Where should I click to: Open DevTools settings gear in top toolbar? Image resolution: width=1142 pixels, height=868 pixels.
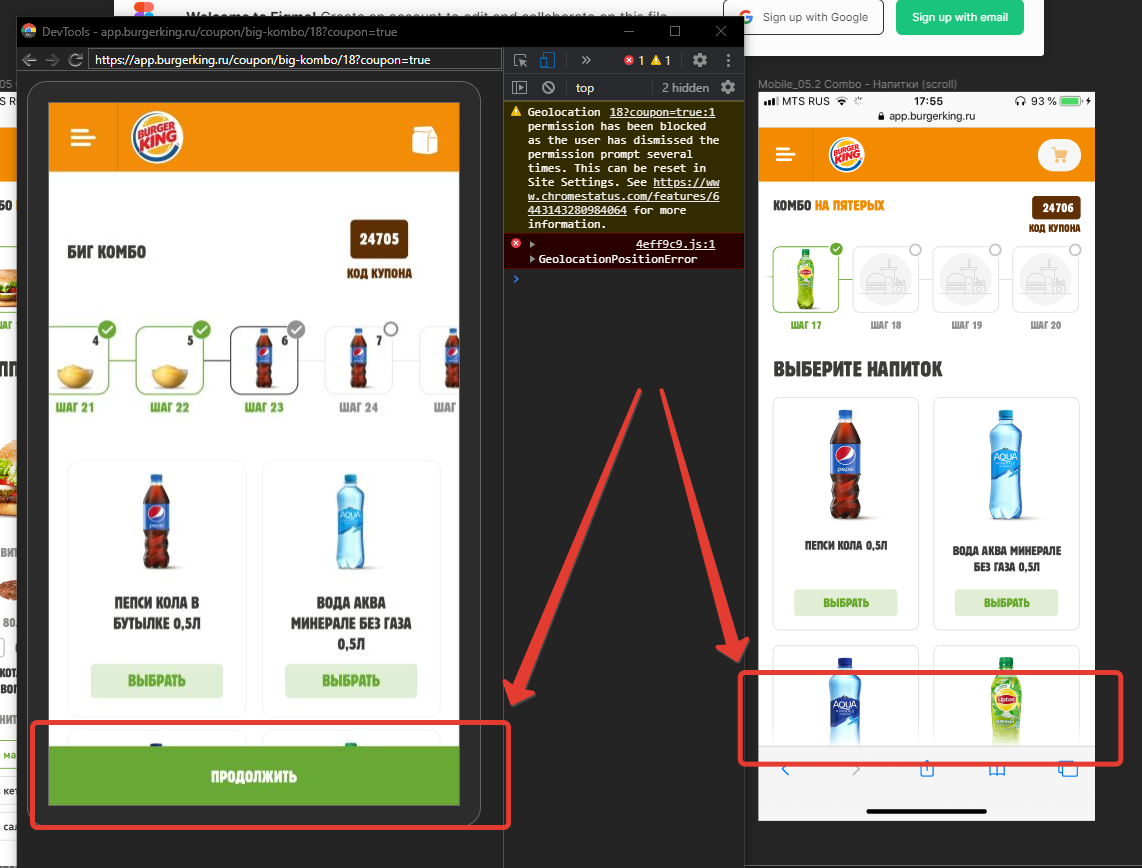pyautogui.click(x=700, y=60)
